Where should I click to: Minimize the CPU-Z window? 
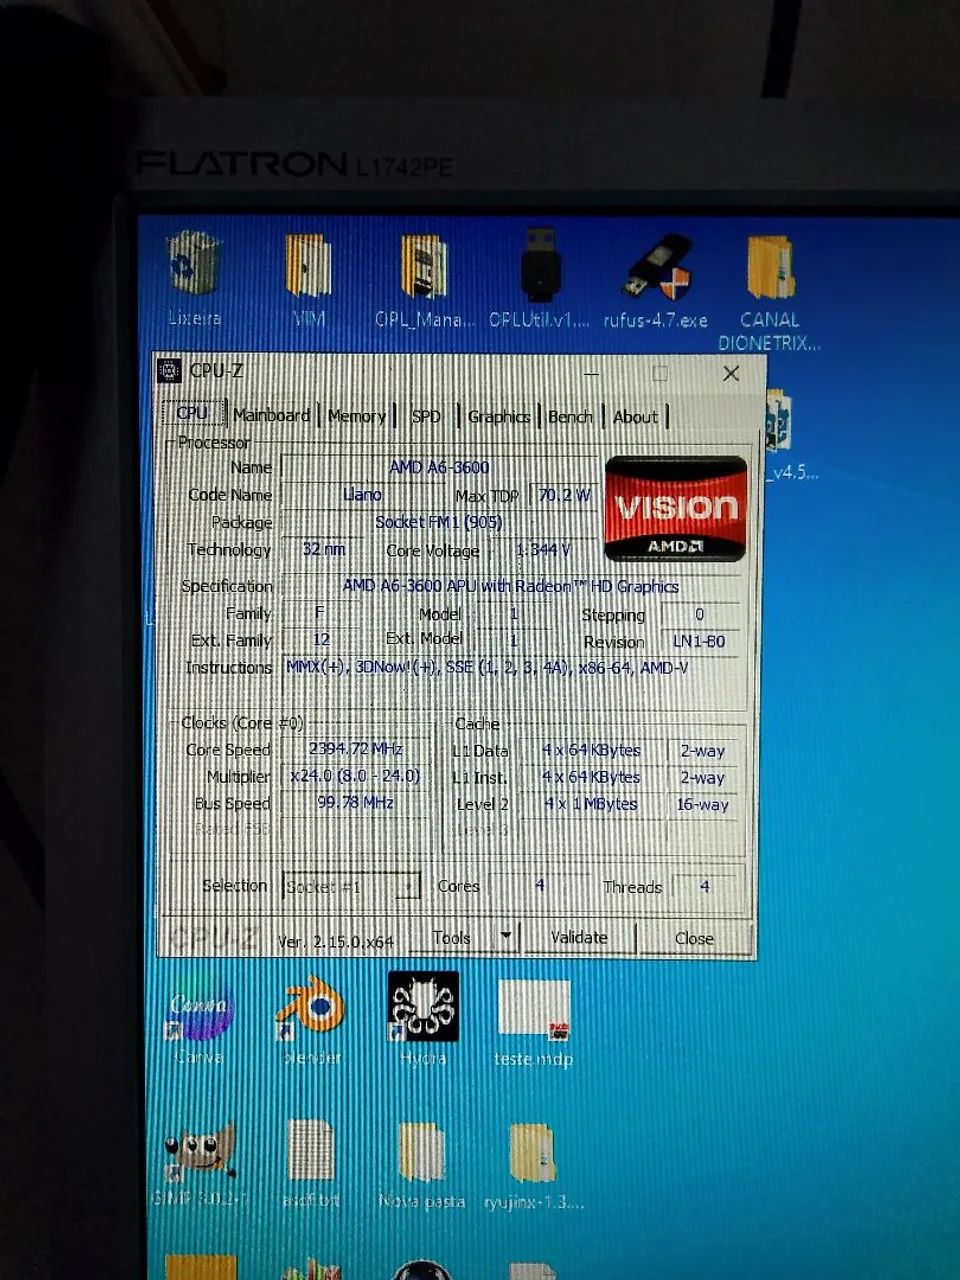click(x=592, y=373)
